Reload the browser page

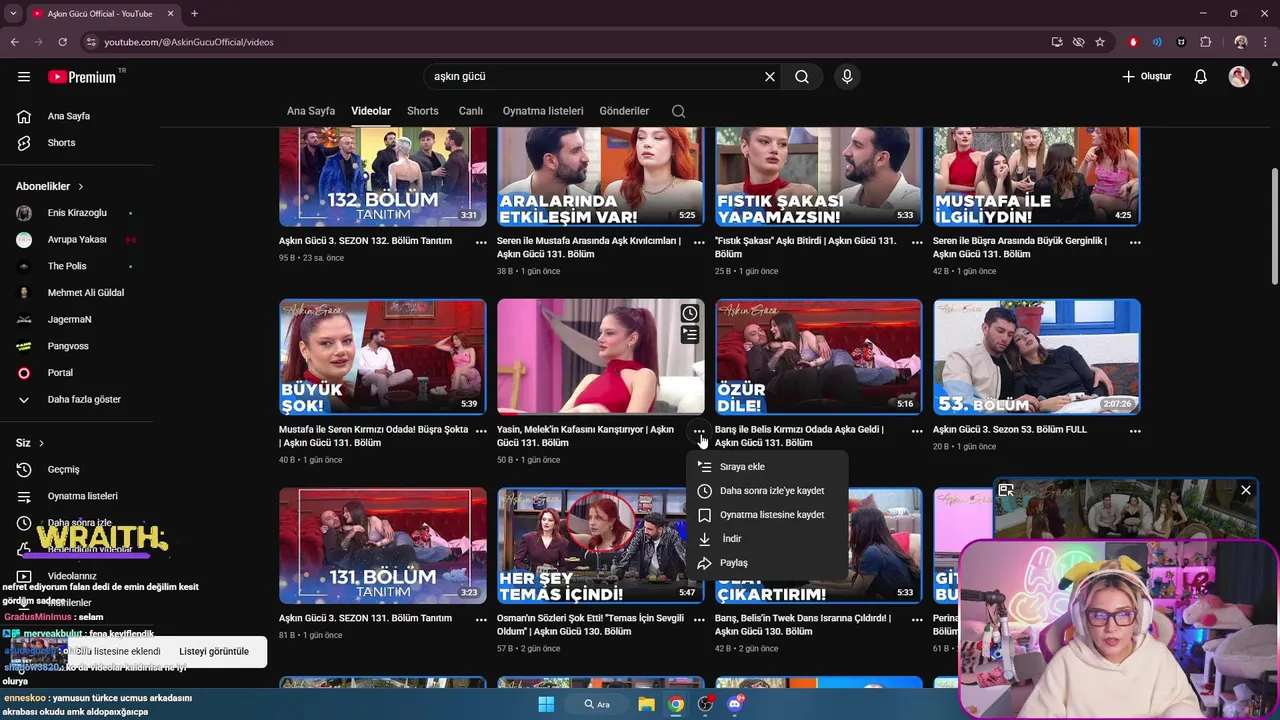coord(62,42)
